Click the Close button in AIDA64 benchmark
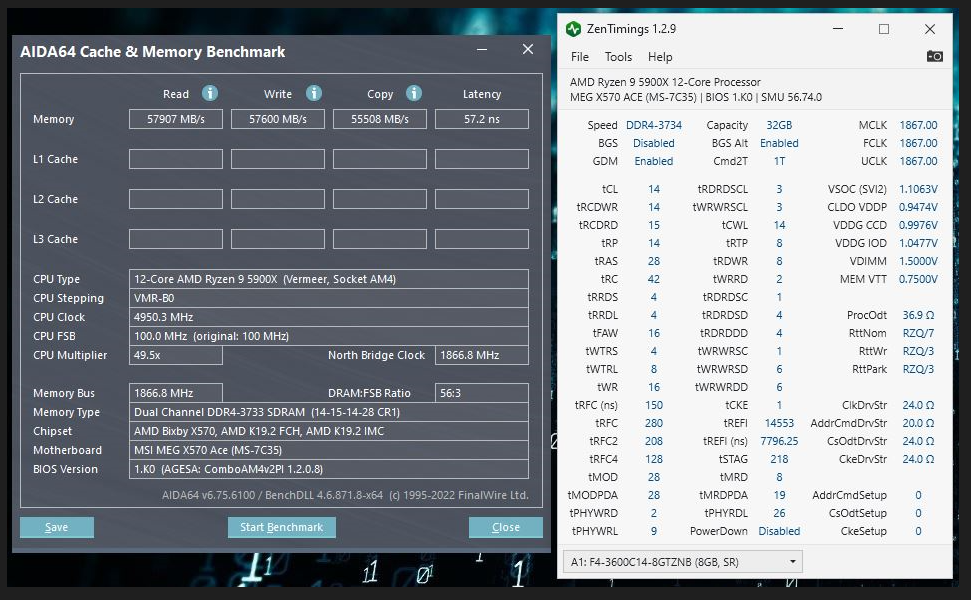This screenshot has height=600, width=971. tap(506, 527)
